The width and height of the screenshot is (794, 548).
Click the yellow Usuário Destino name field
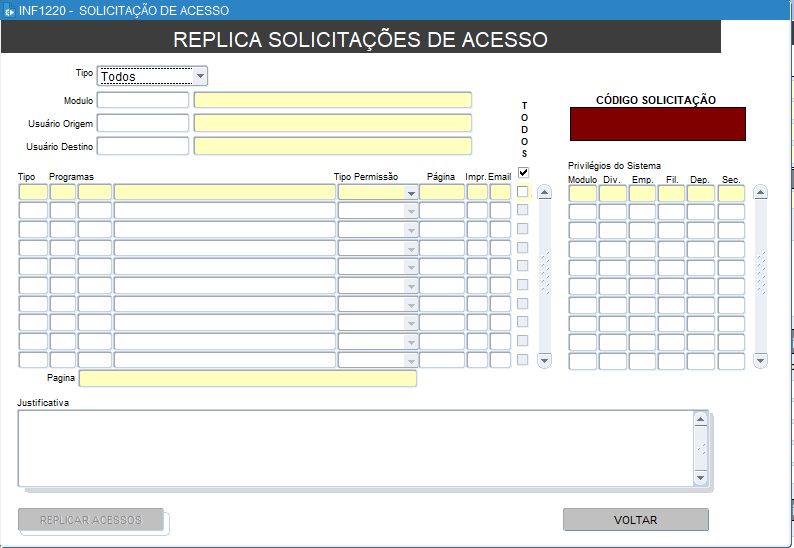[x=333, y=146]
